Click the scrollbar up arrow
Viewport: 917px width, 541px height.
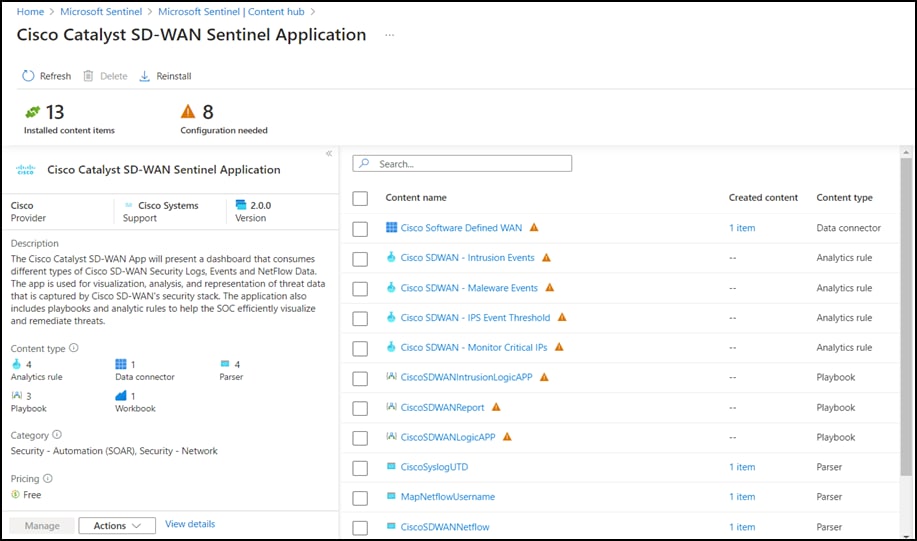(906, 152)
